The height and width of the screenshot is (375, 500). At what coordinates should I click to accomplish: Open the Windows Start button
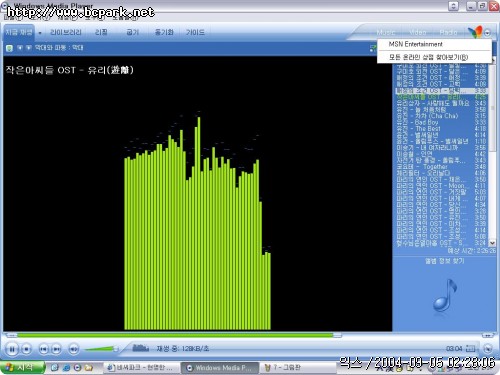[22, 367]
